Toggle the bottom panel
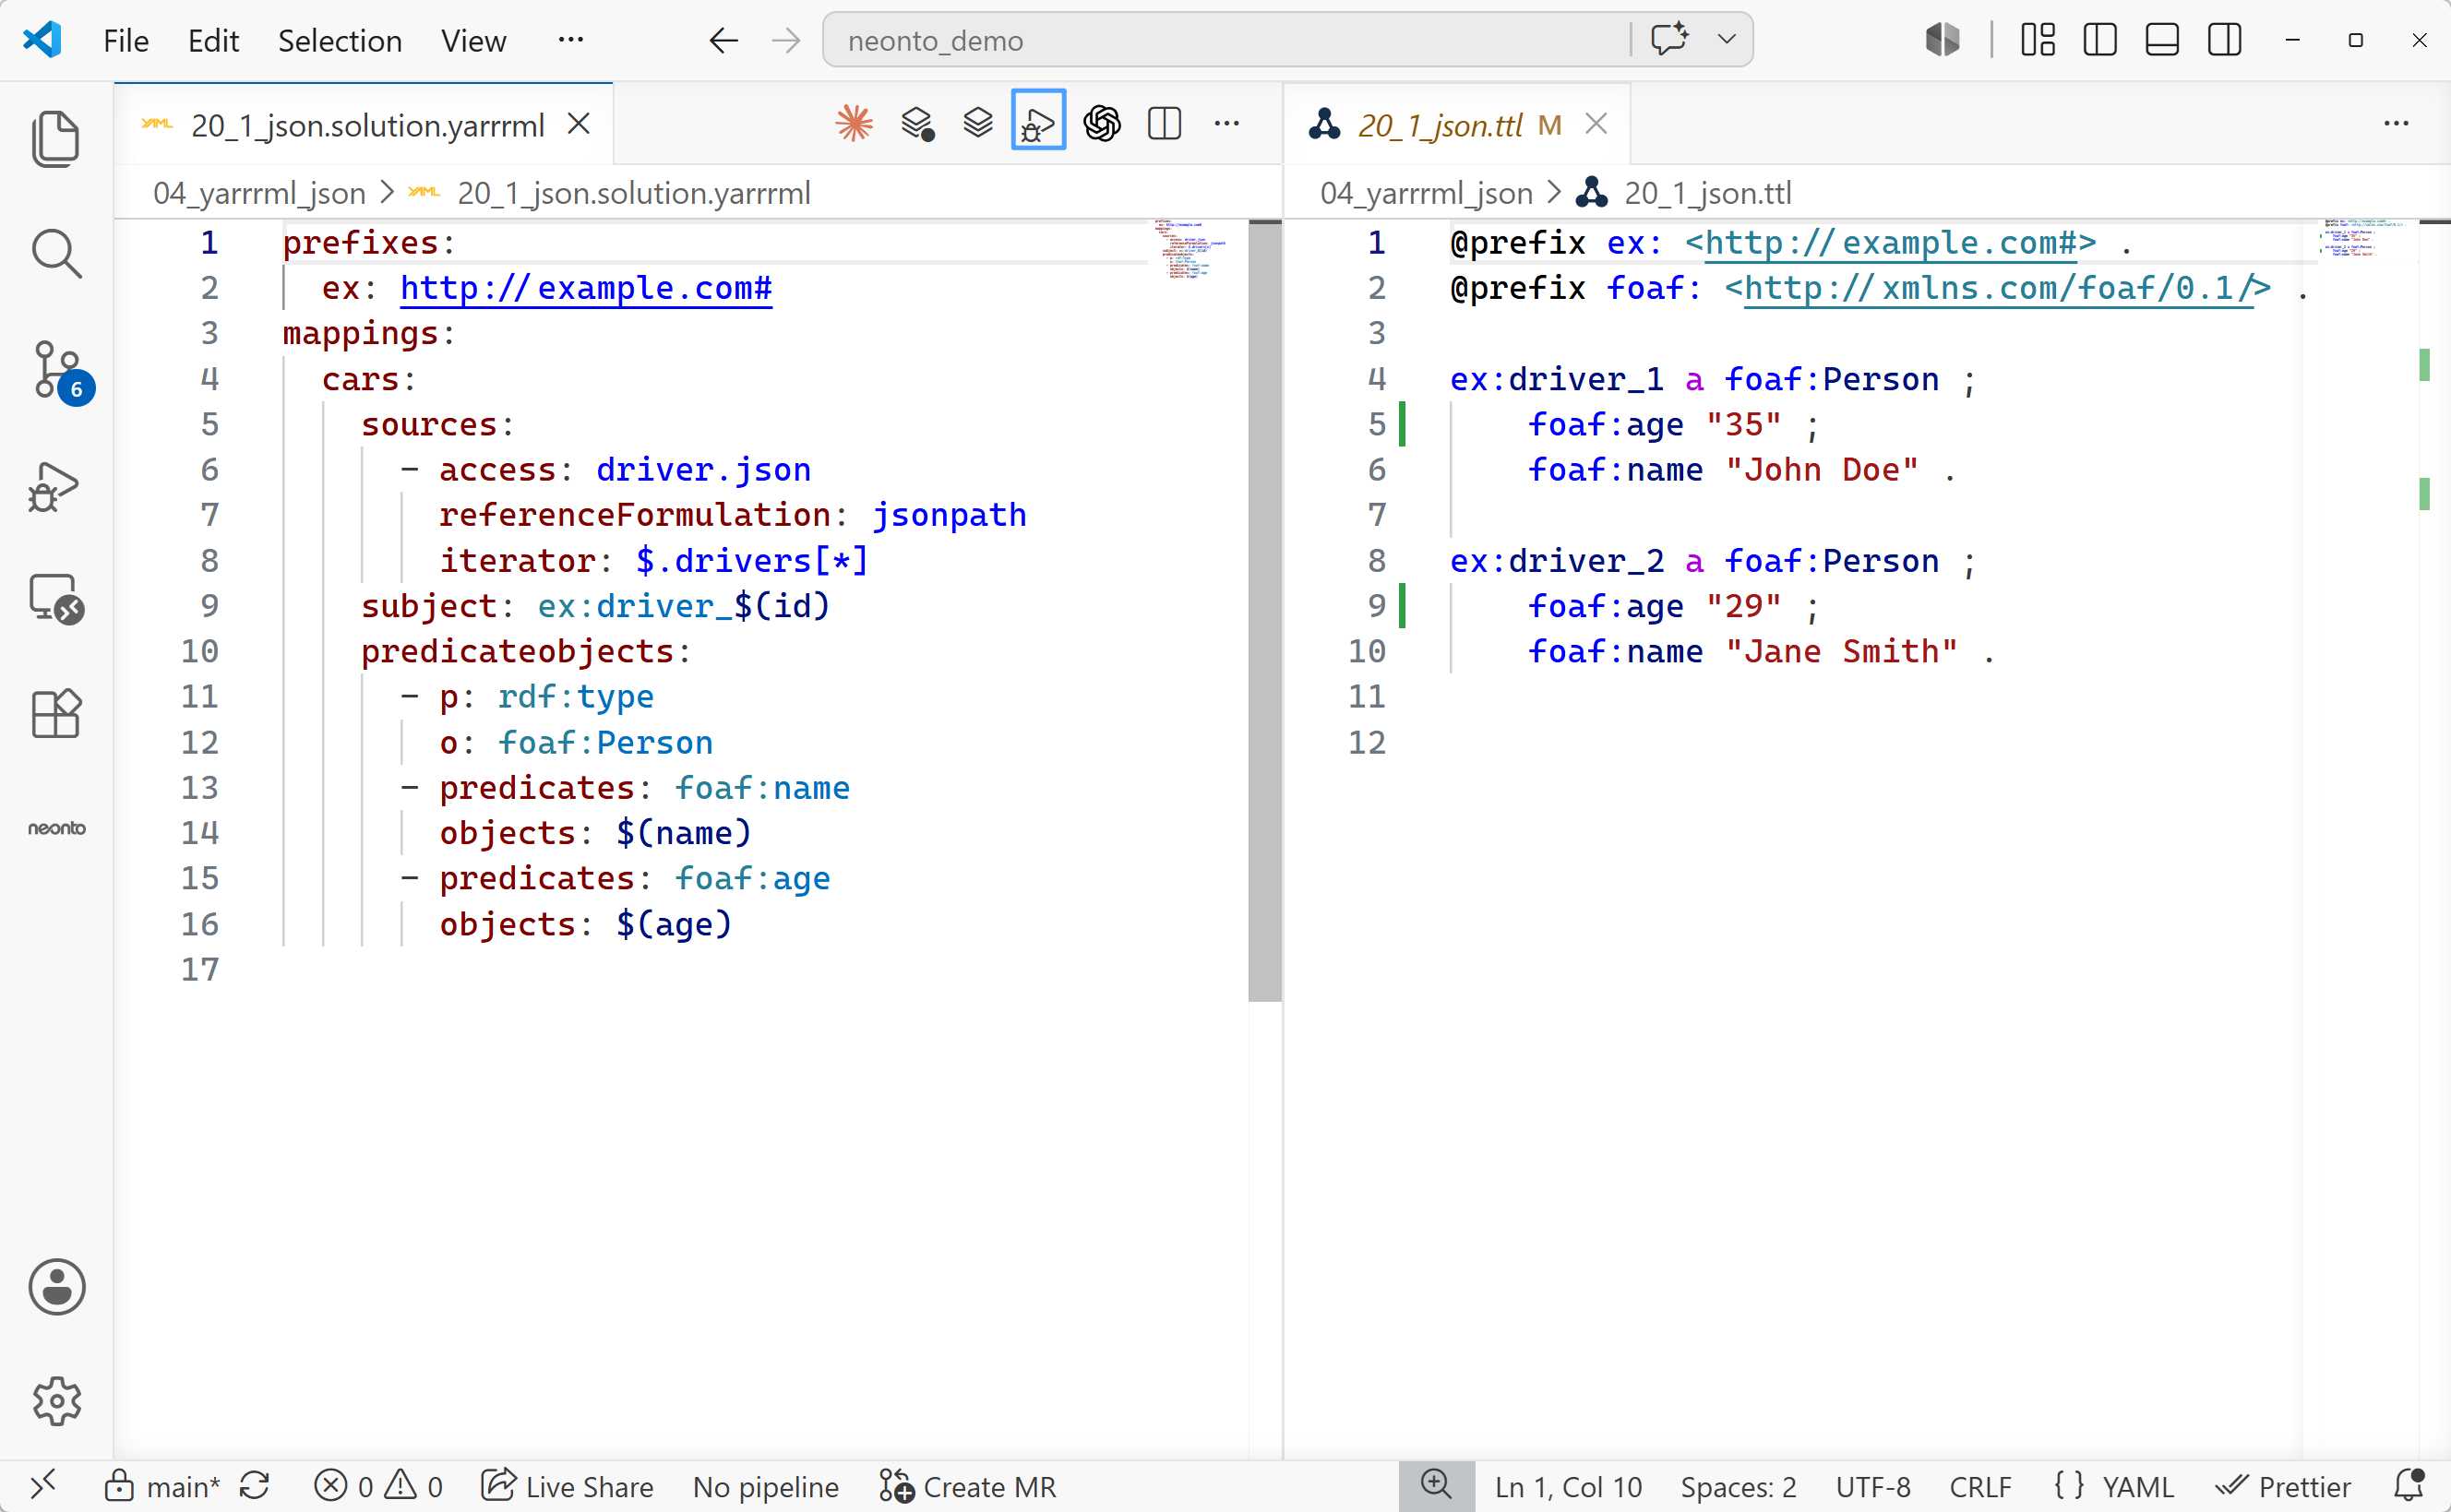The height and width of the screenshot is (1512, 2451). click(x=2162, y=40)
